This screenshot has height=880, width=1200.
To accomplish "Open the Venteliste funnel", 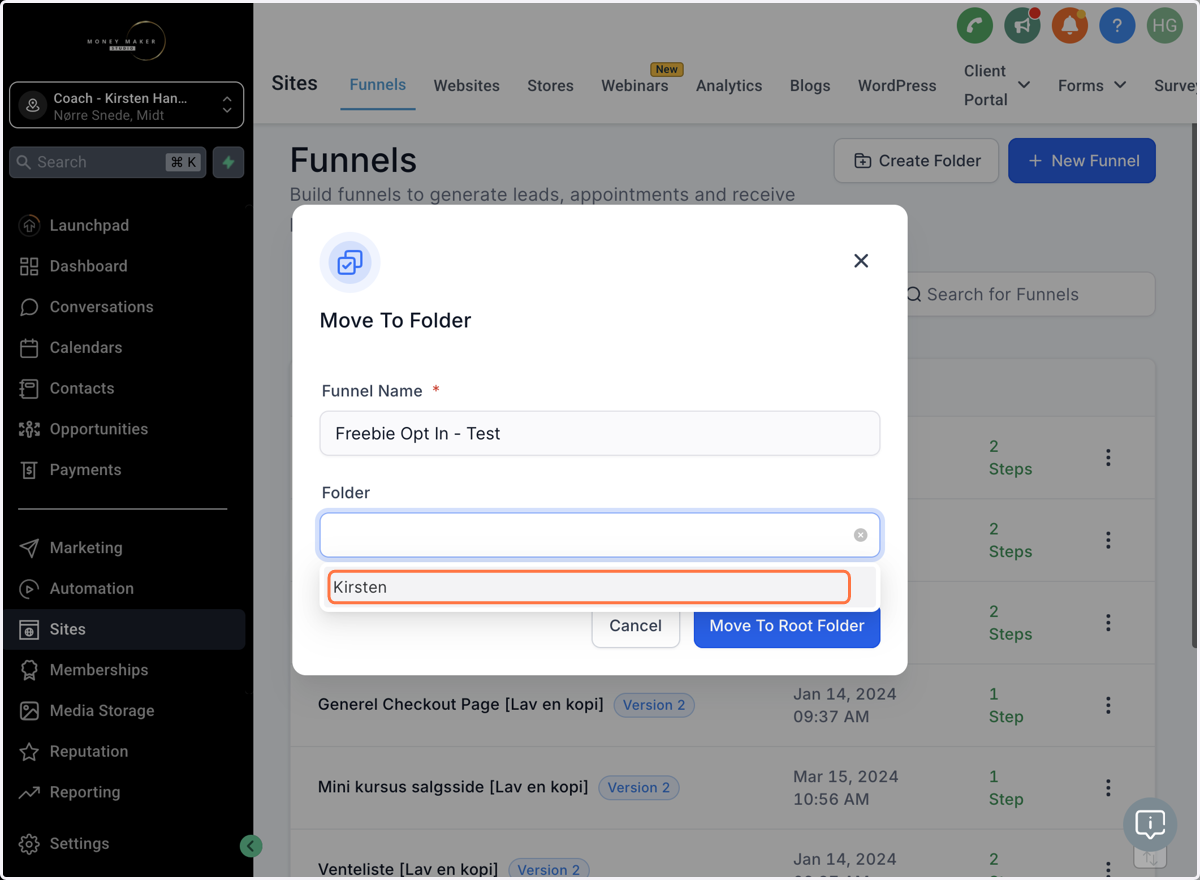I will (x=408, y=869).
